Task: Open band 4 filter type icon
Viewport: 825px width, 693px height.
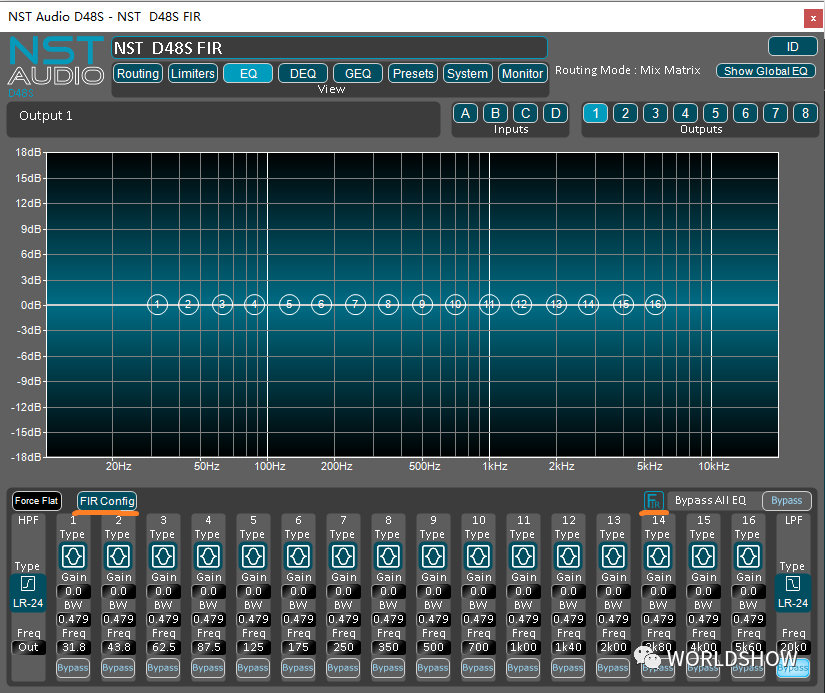Action: click(208, 556)
